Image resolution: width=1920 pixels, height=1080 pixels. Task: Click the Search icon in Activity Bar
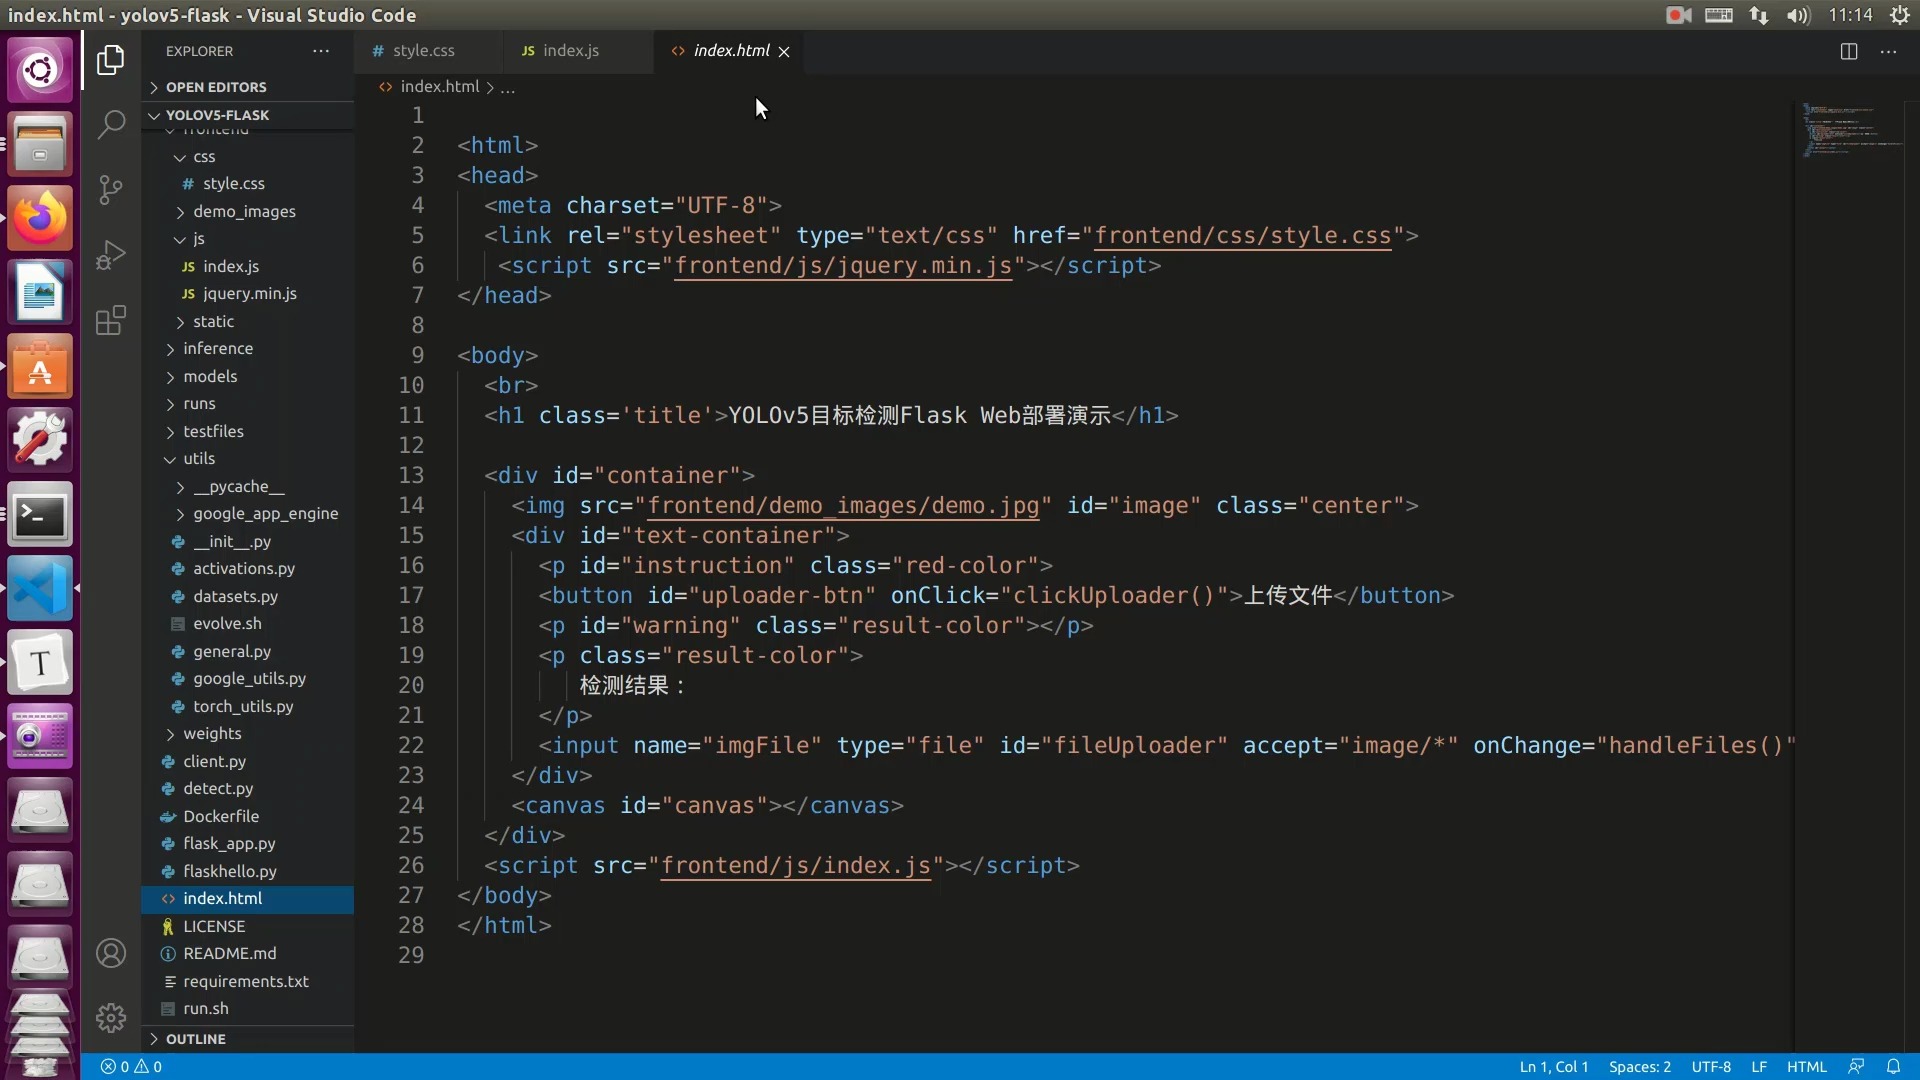[x=109, y=124]
